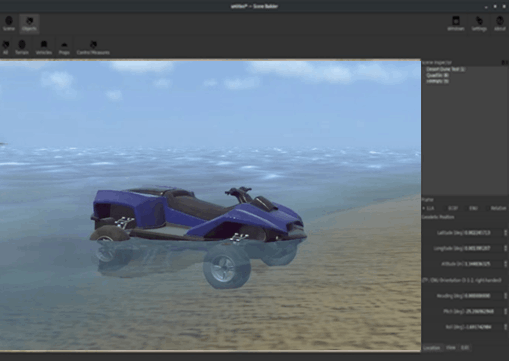Image resolution: width=509 pixels, height=361 pixels.
Task: Click the Altitude stepper arrows
Action: 506,264
